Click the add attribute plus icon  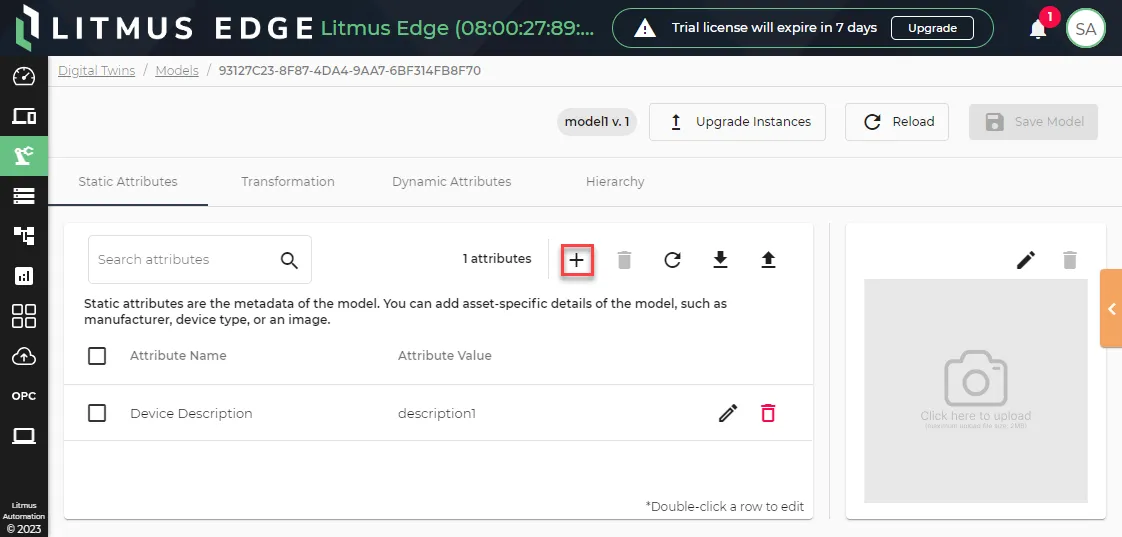tap(577, 260)
